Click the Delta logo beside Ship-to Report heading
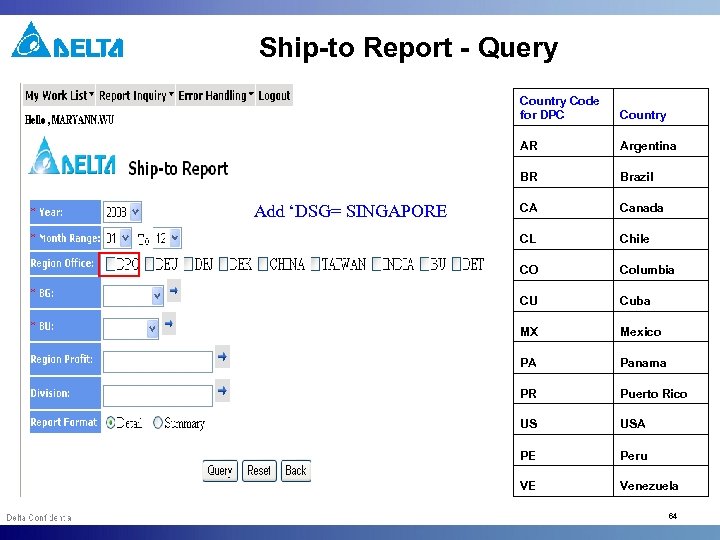Viewport: 720px width, 540px height. (x=72, y=157)
